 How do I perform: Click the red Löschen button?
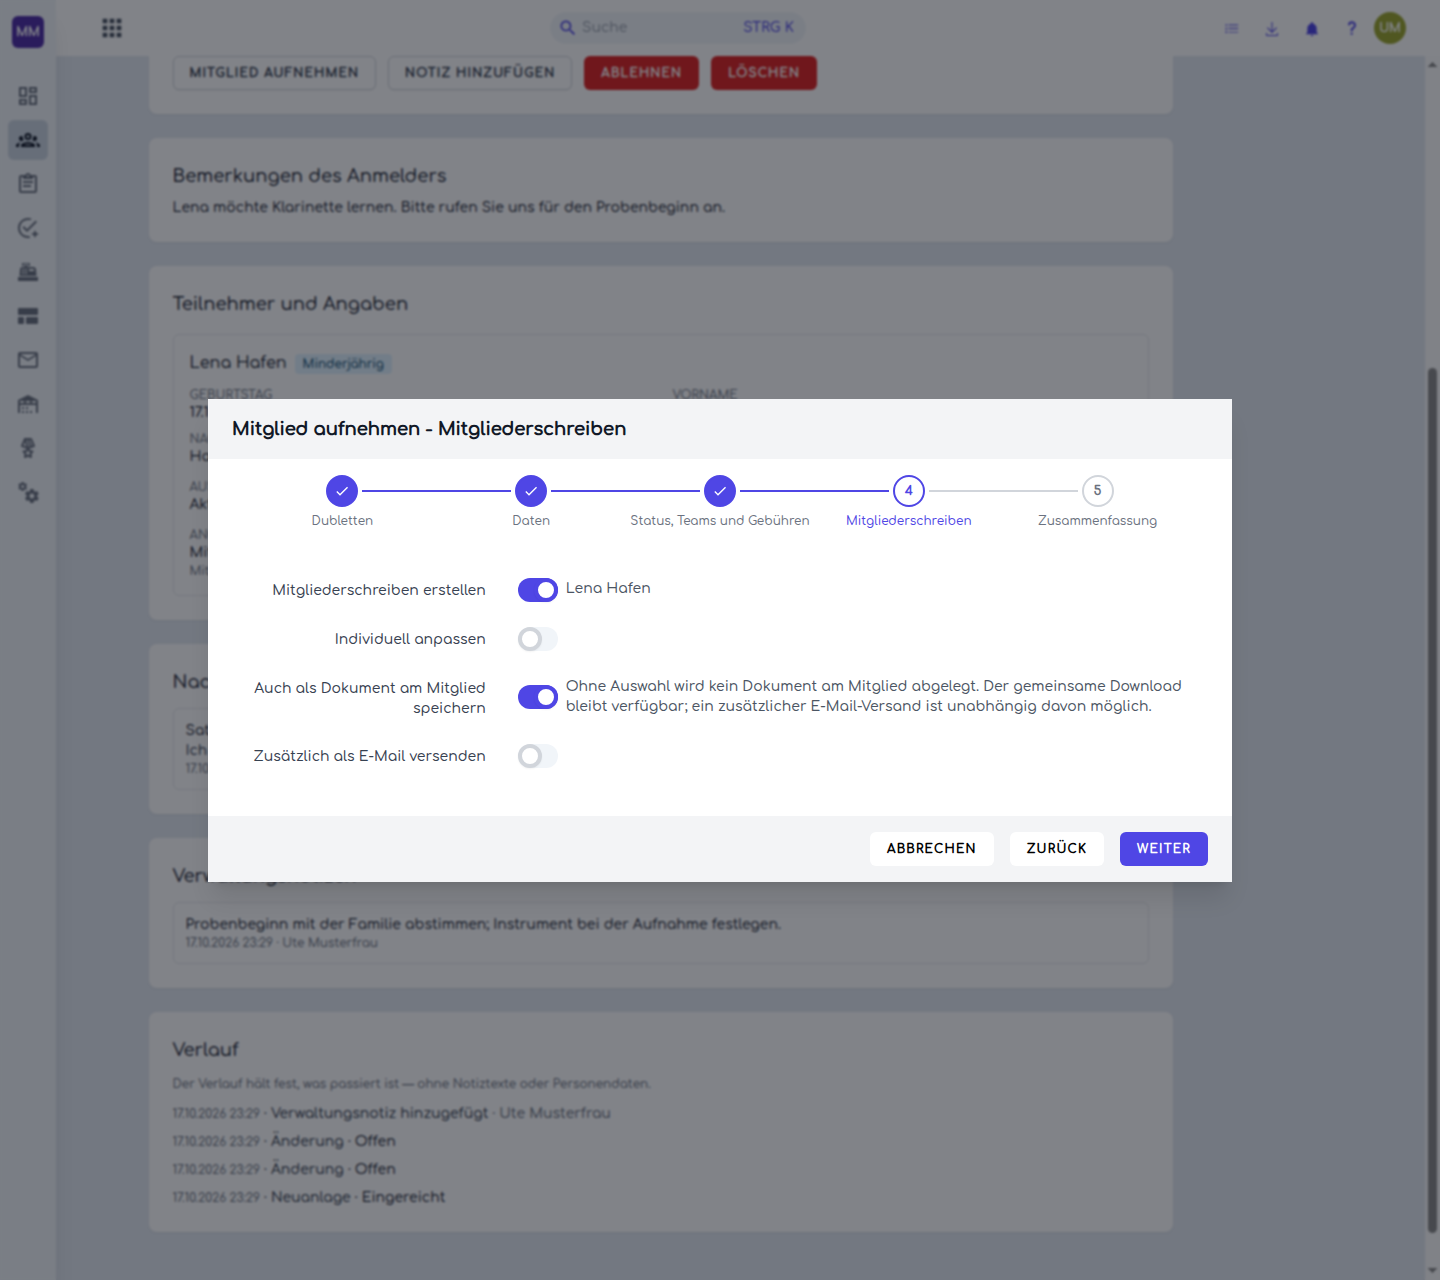click(764, 72)
